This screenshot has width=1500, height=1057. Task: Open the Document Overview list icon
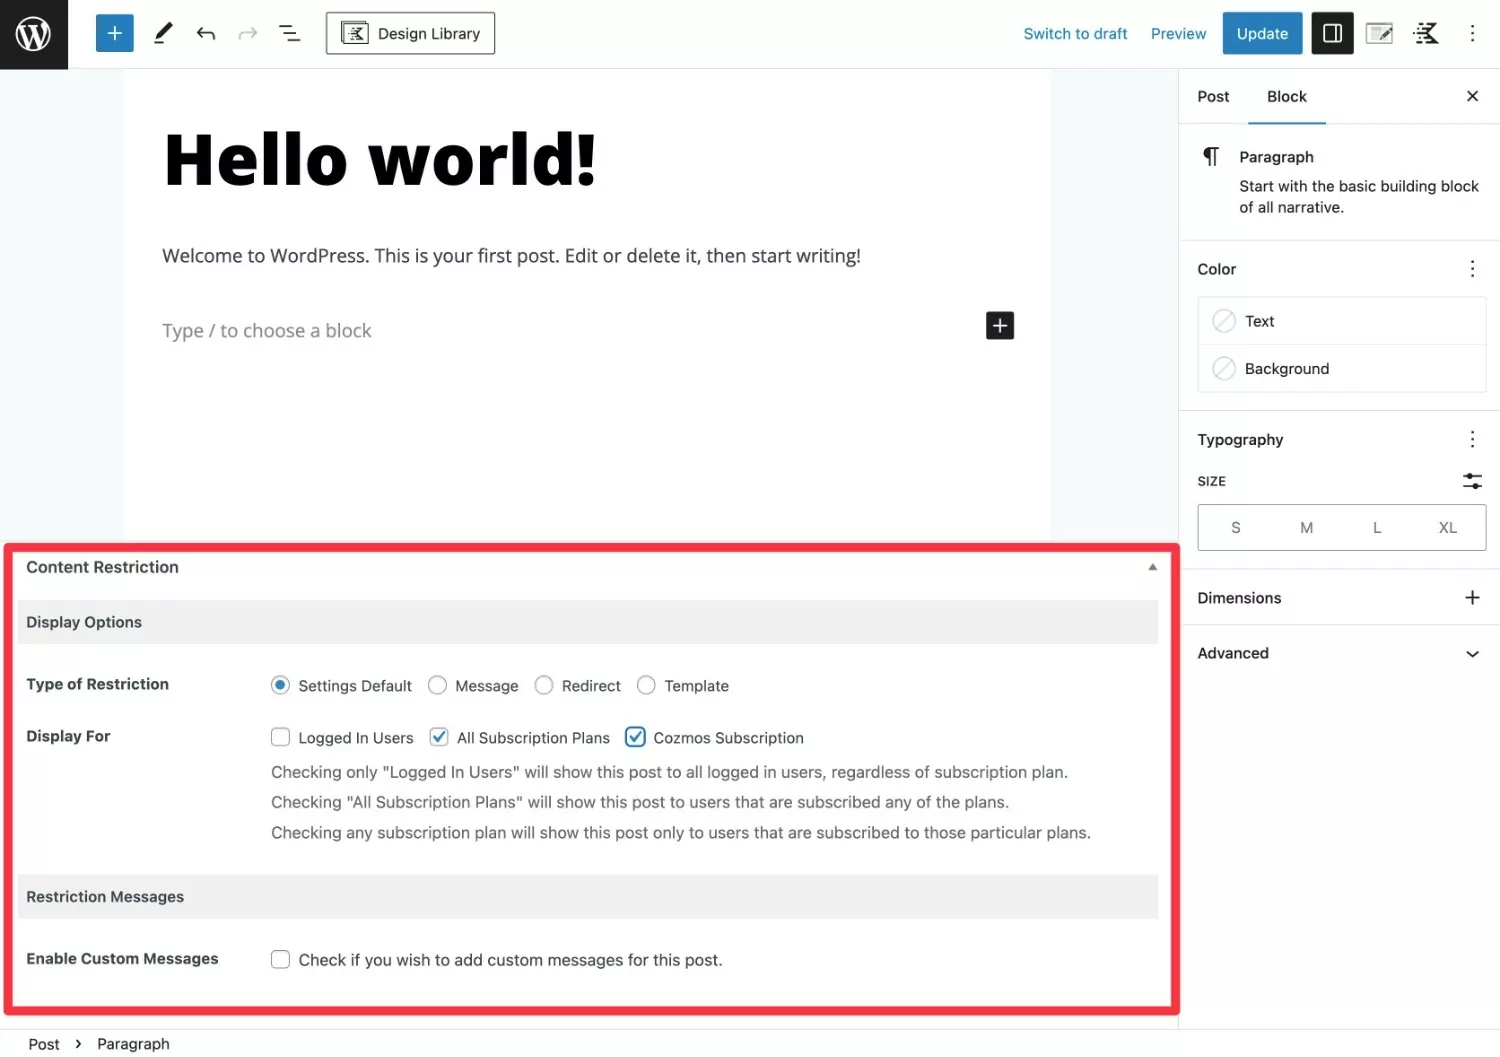289,34
